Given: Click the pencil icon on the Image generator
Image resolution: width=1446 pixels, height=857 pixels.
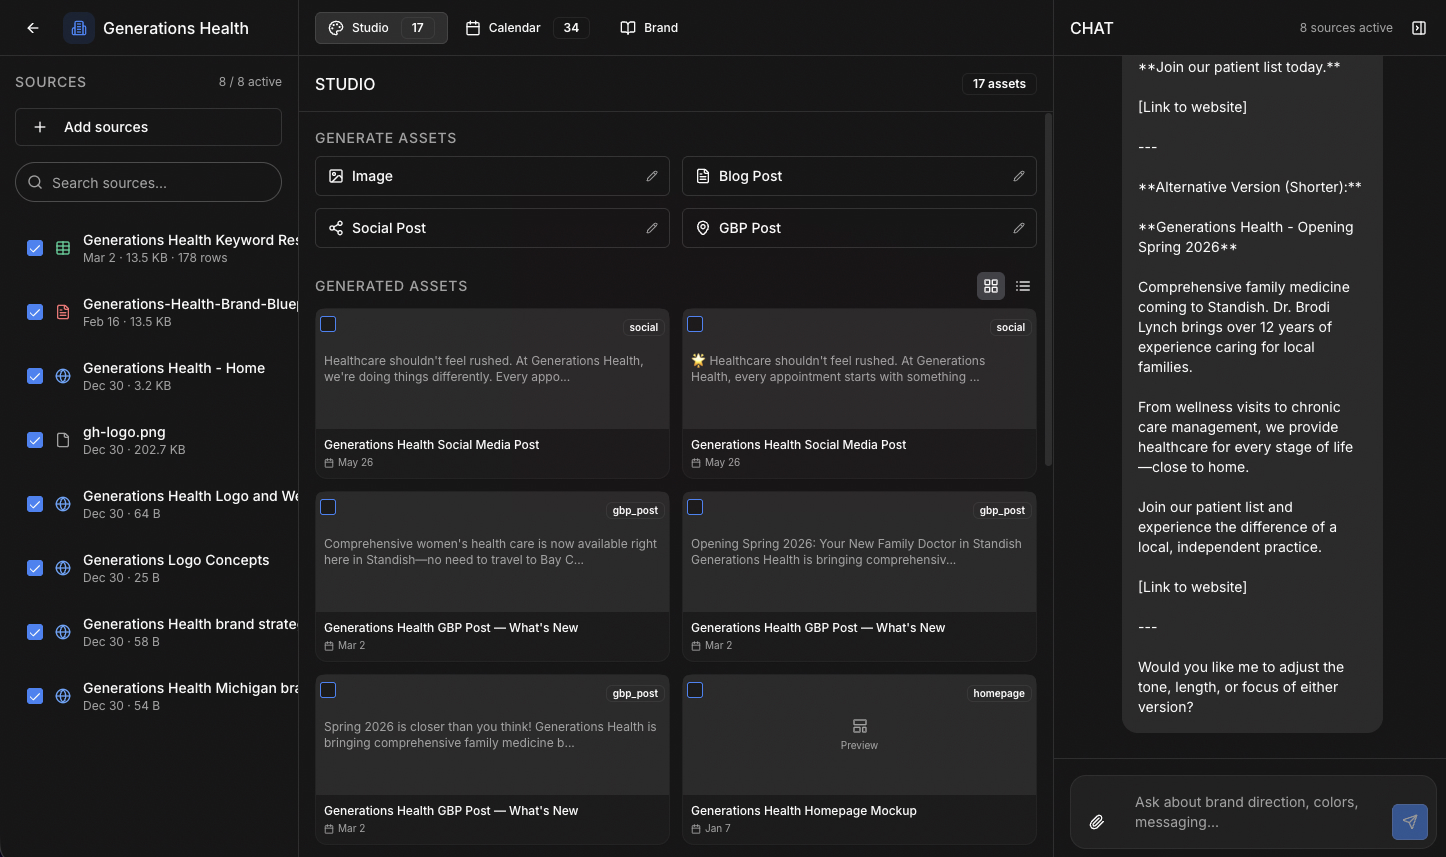Looking at the screenshot, I should click(652, 176).
